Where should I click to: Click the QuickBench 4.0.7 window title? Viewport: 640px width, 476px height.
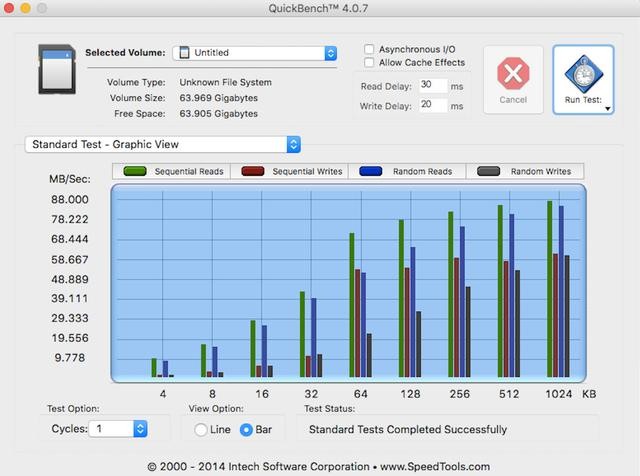click(318, 8)
